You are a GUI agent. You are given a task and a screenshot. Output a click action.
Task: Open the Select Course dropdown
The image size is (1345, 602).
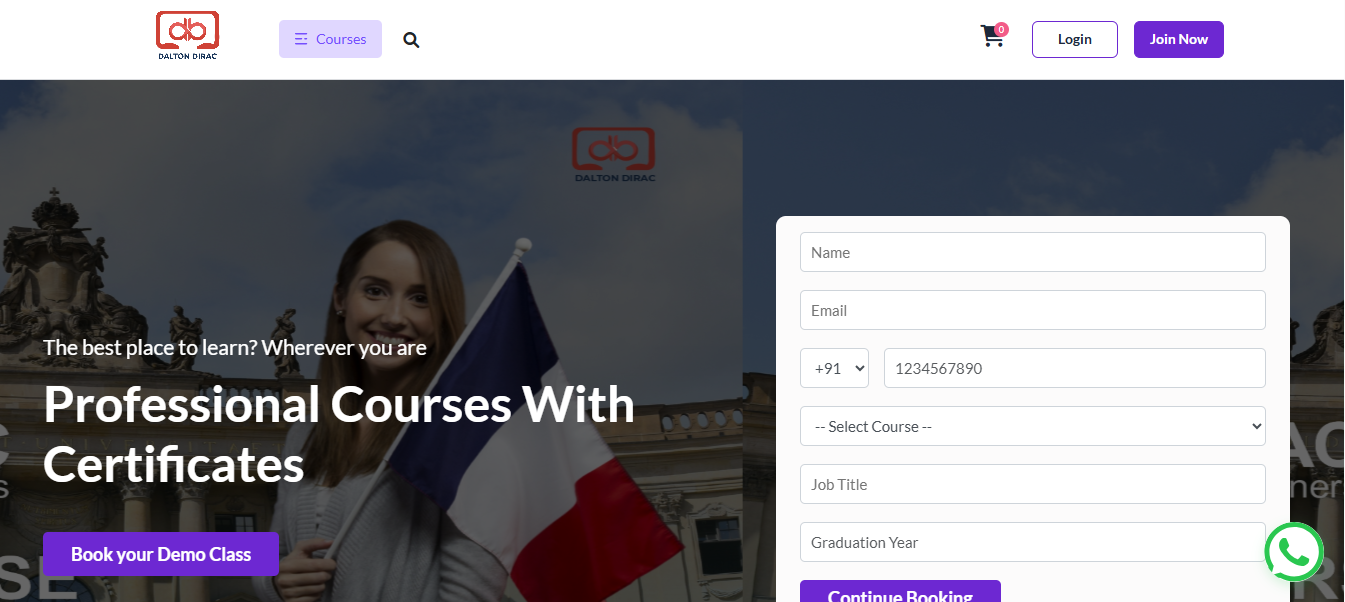1032,426
